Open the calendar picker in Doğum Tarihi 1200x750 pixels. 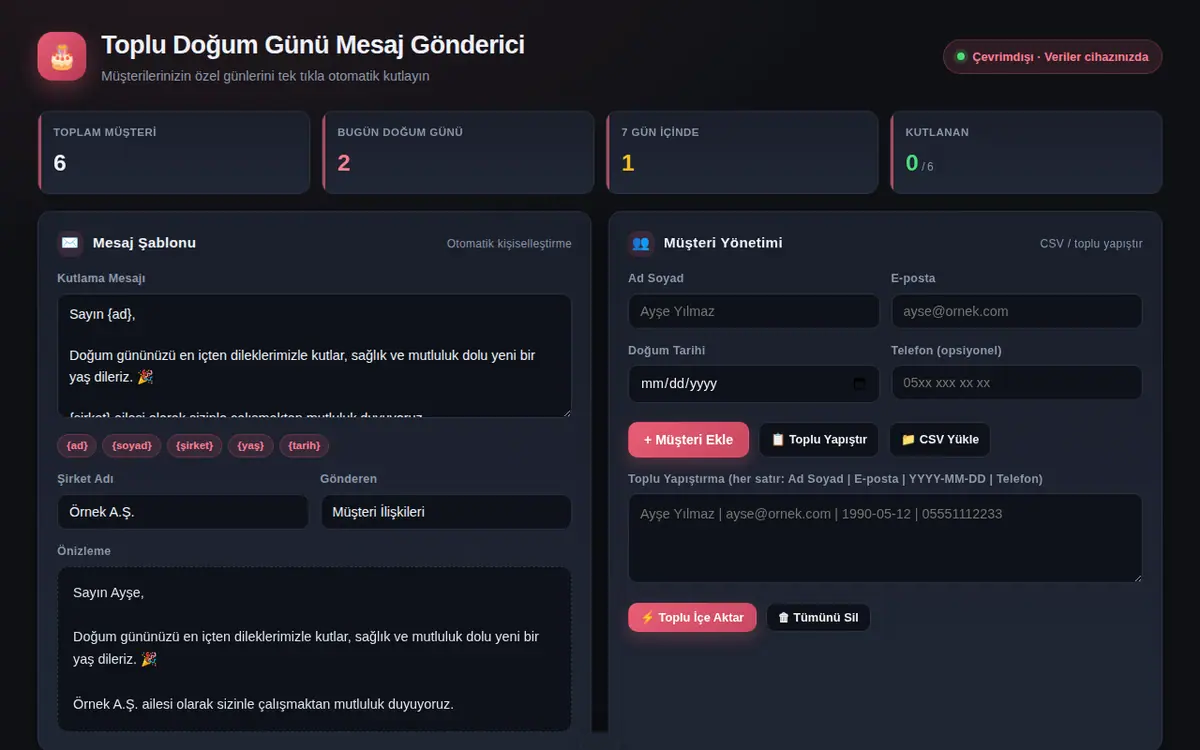pyautogui.click(x=859, y=384)
